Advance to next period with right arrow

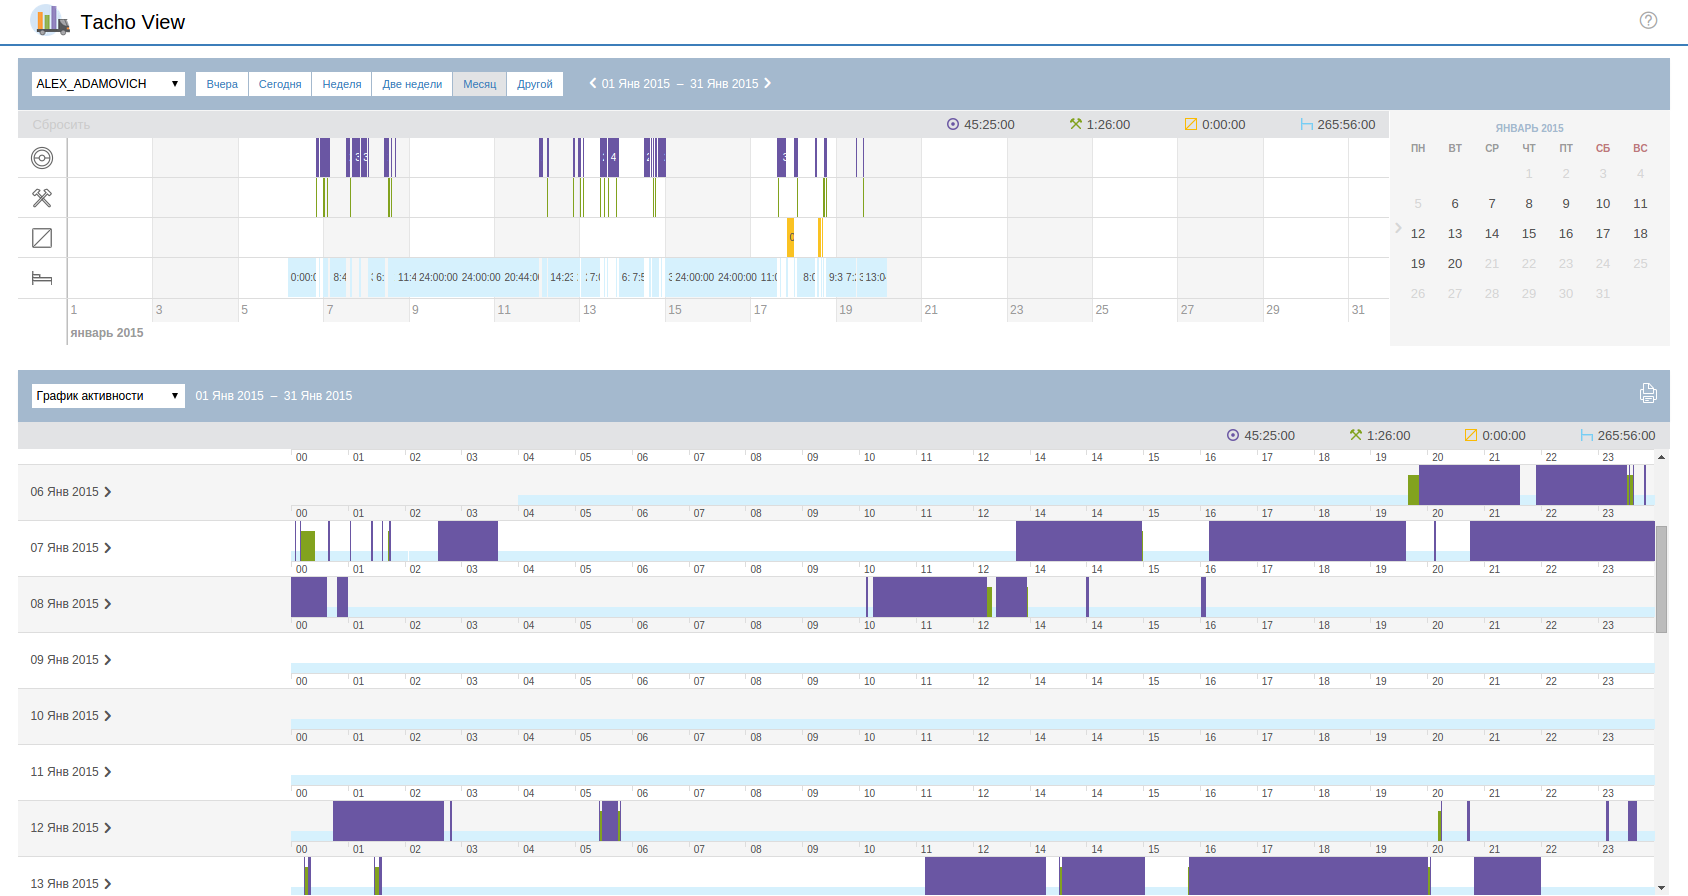tap(768, 83)
